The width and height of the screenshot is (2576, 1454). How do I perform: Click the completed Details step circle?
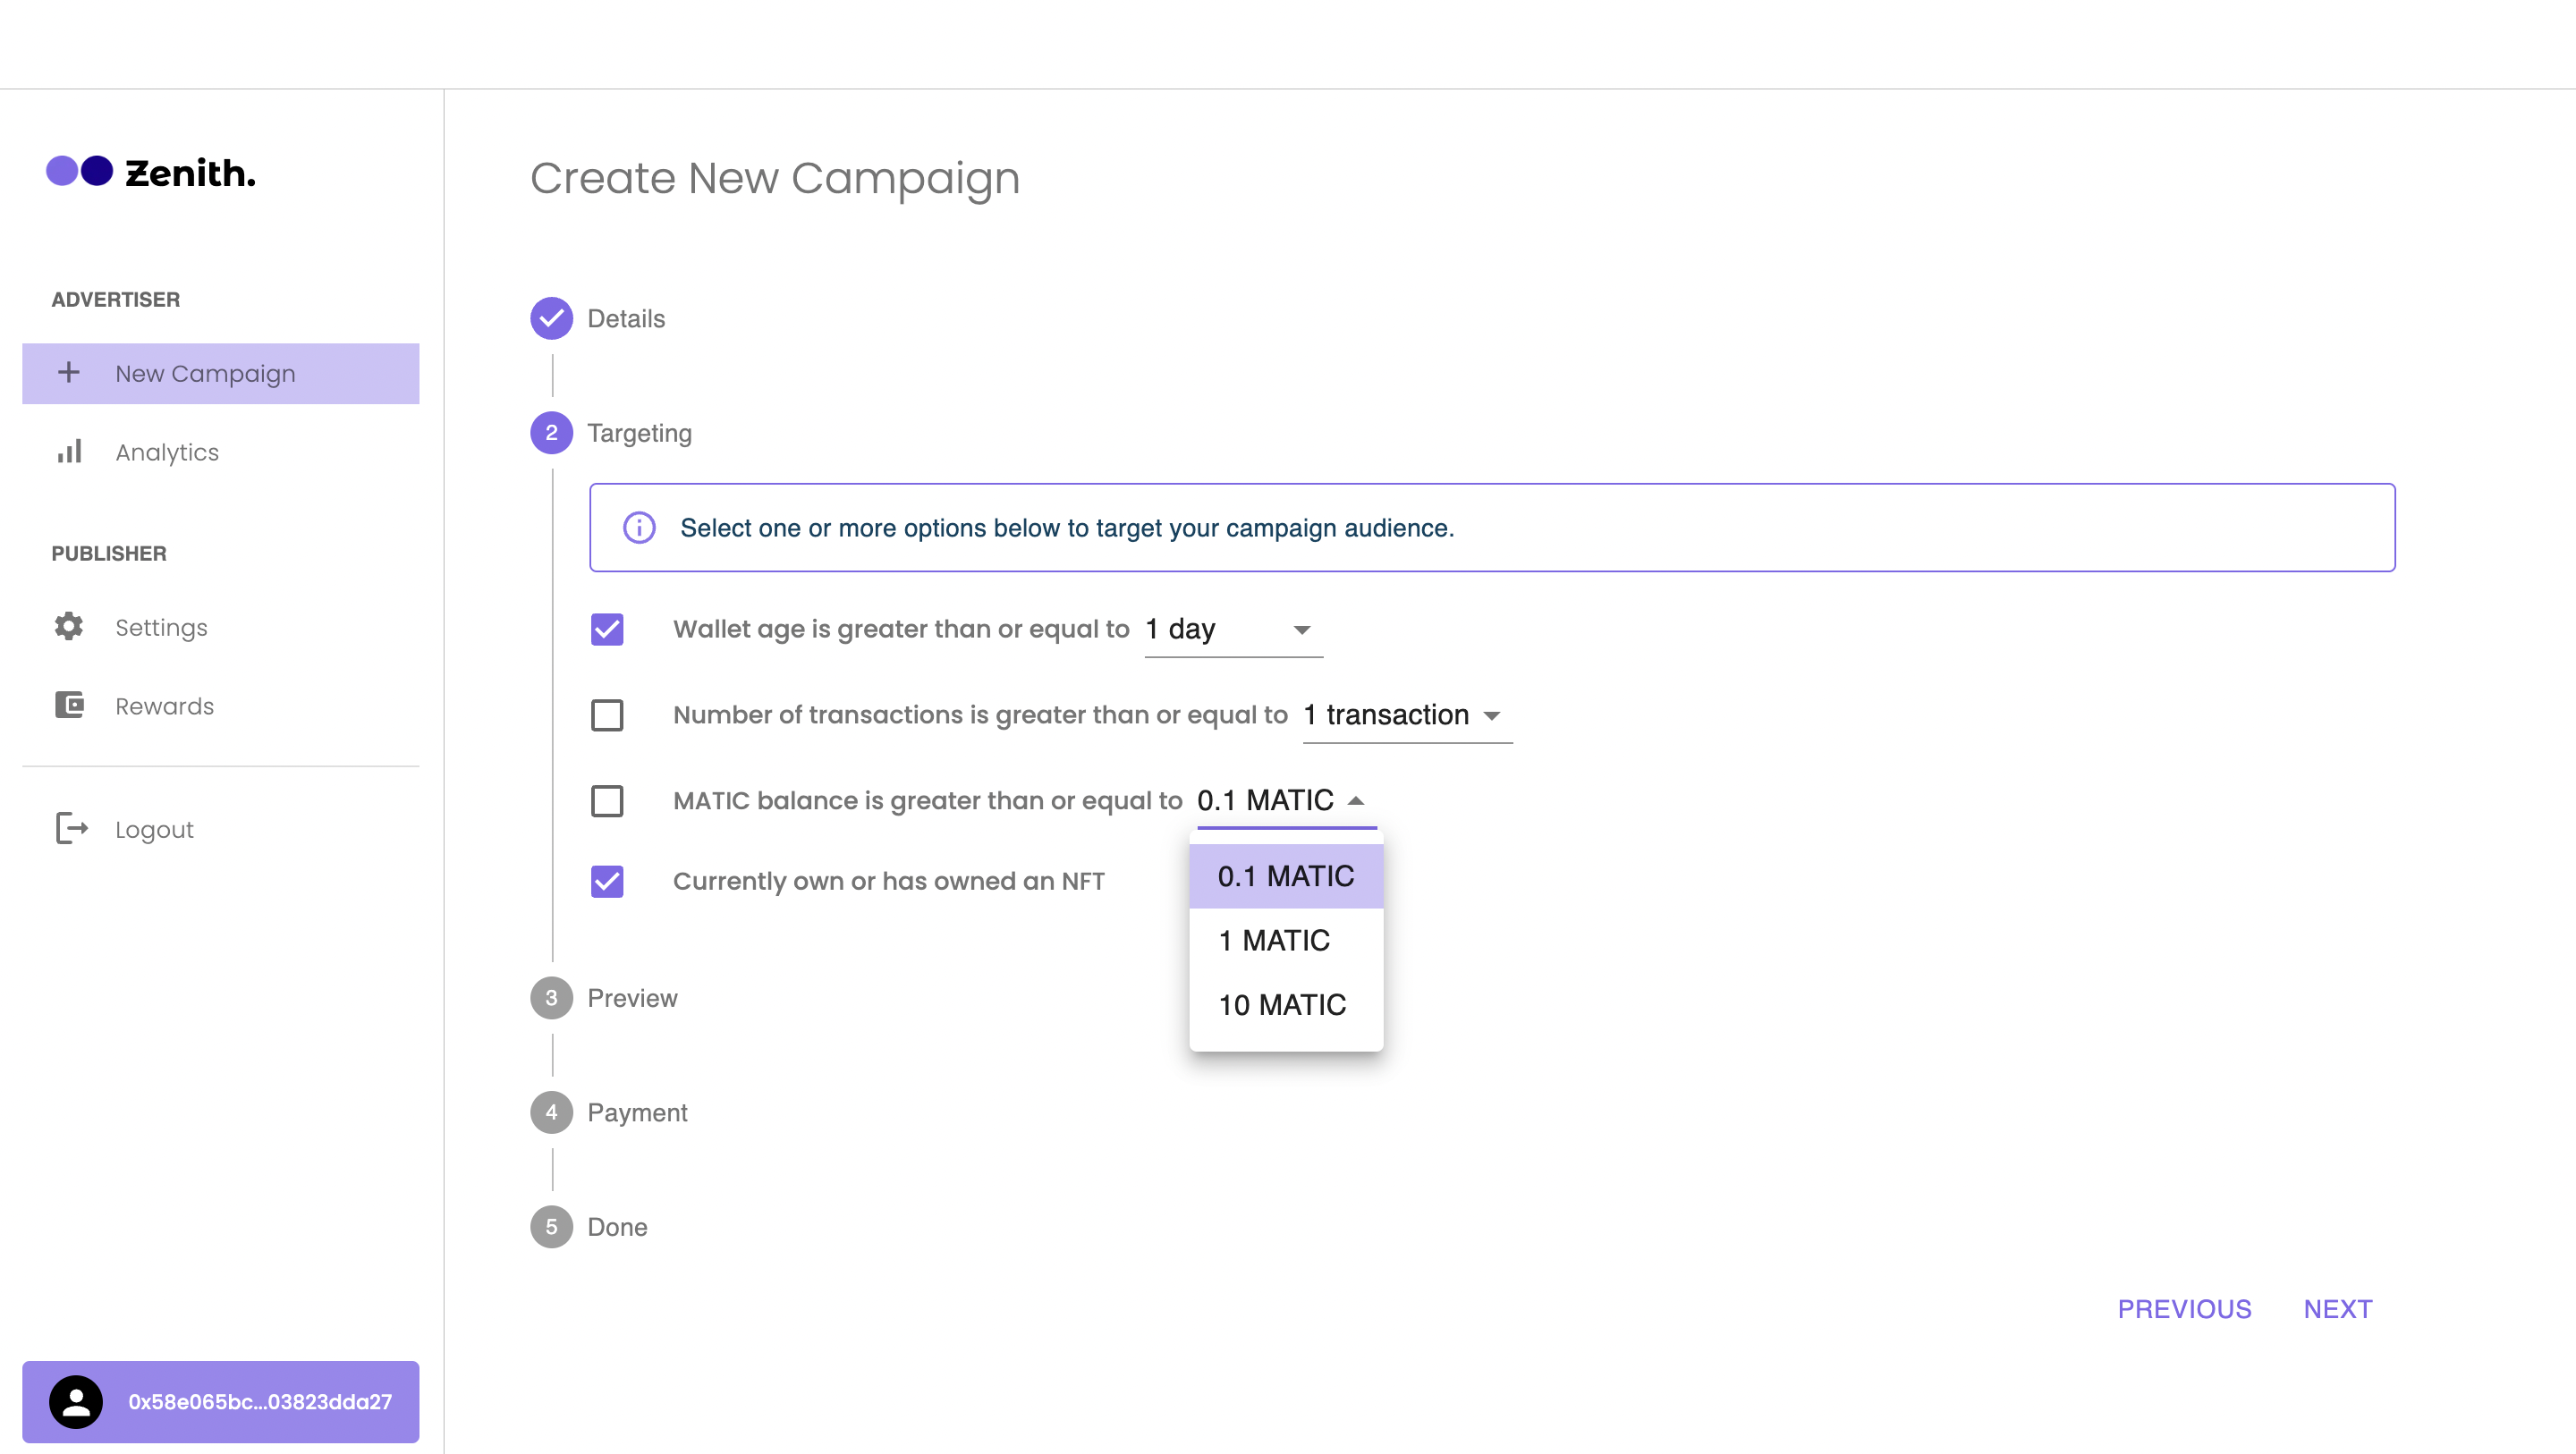coord(551,318)
